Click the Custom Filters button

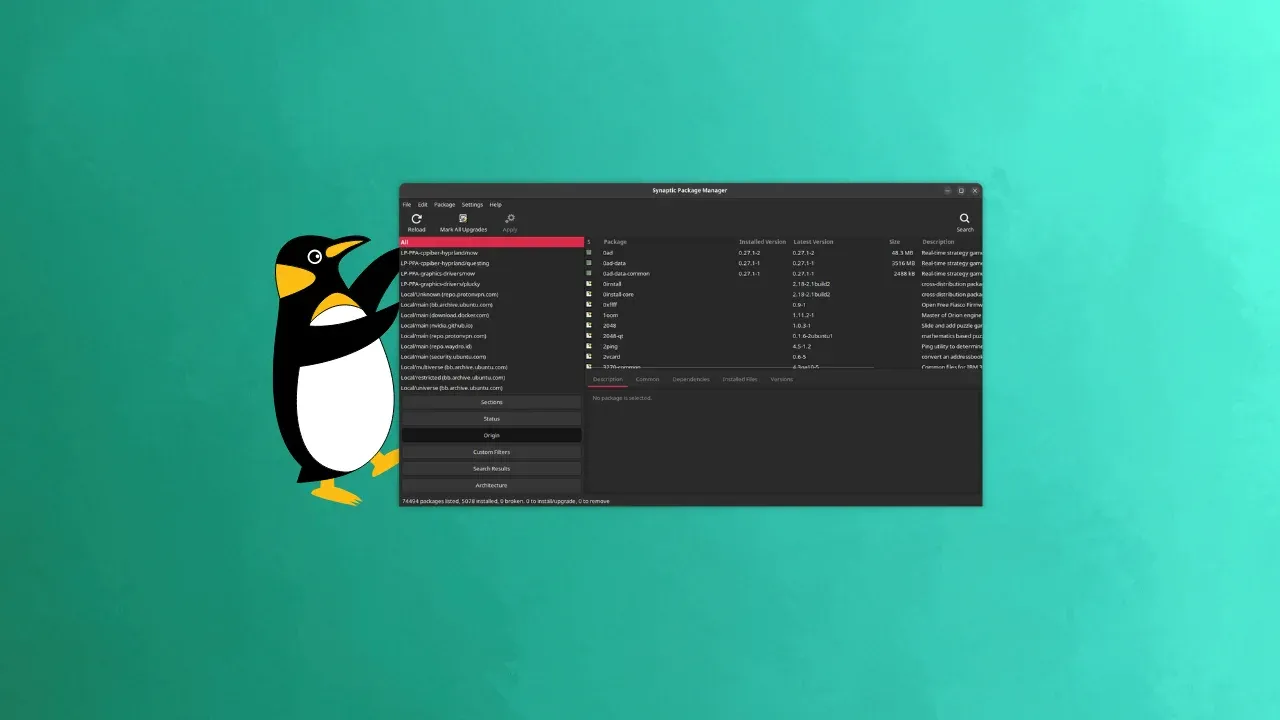tap(491, 451)
